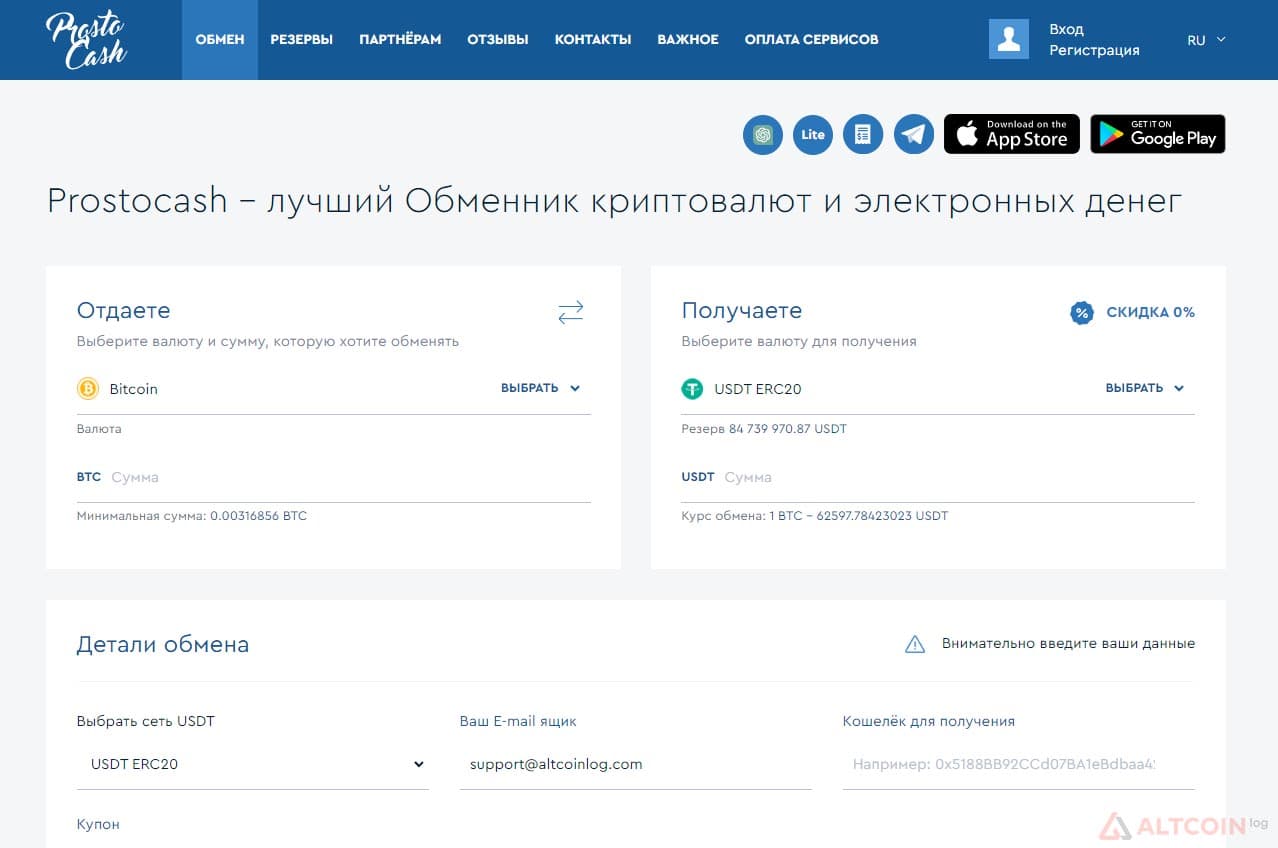This screenshot has height=848, width=1278.
Task: Download app from App Store badge
Action: click(1012, 134)
